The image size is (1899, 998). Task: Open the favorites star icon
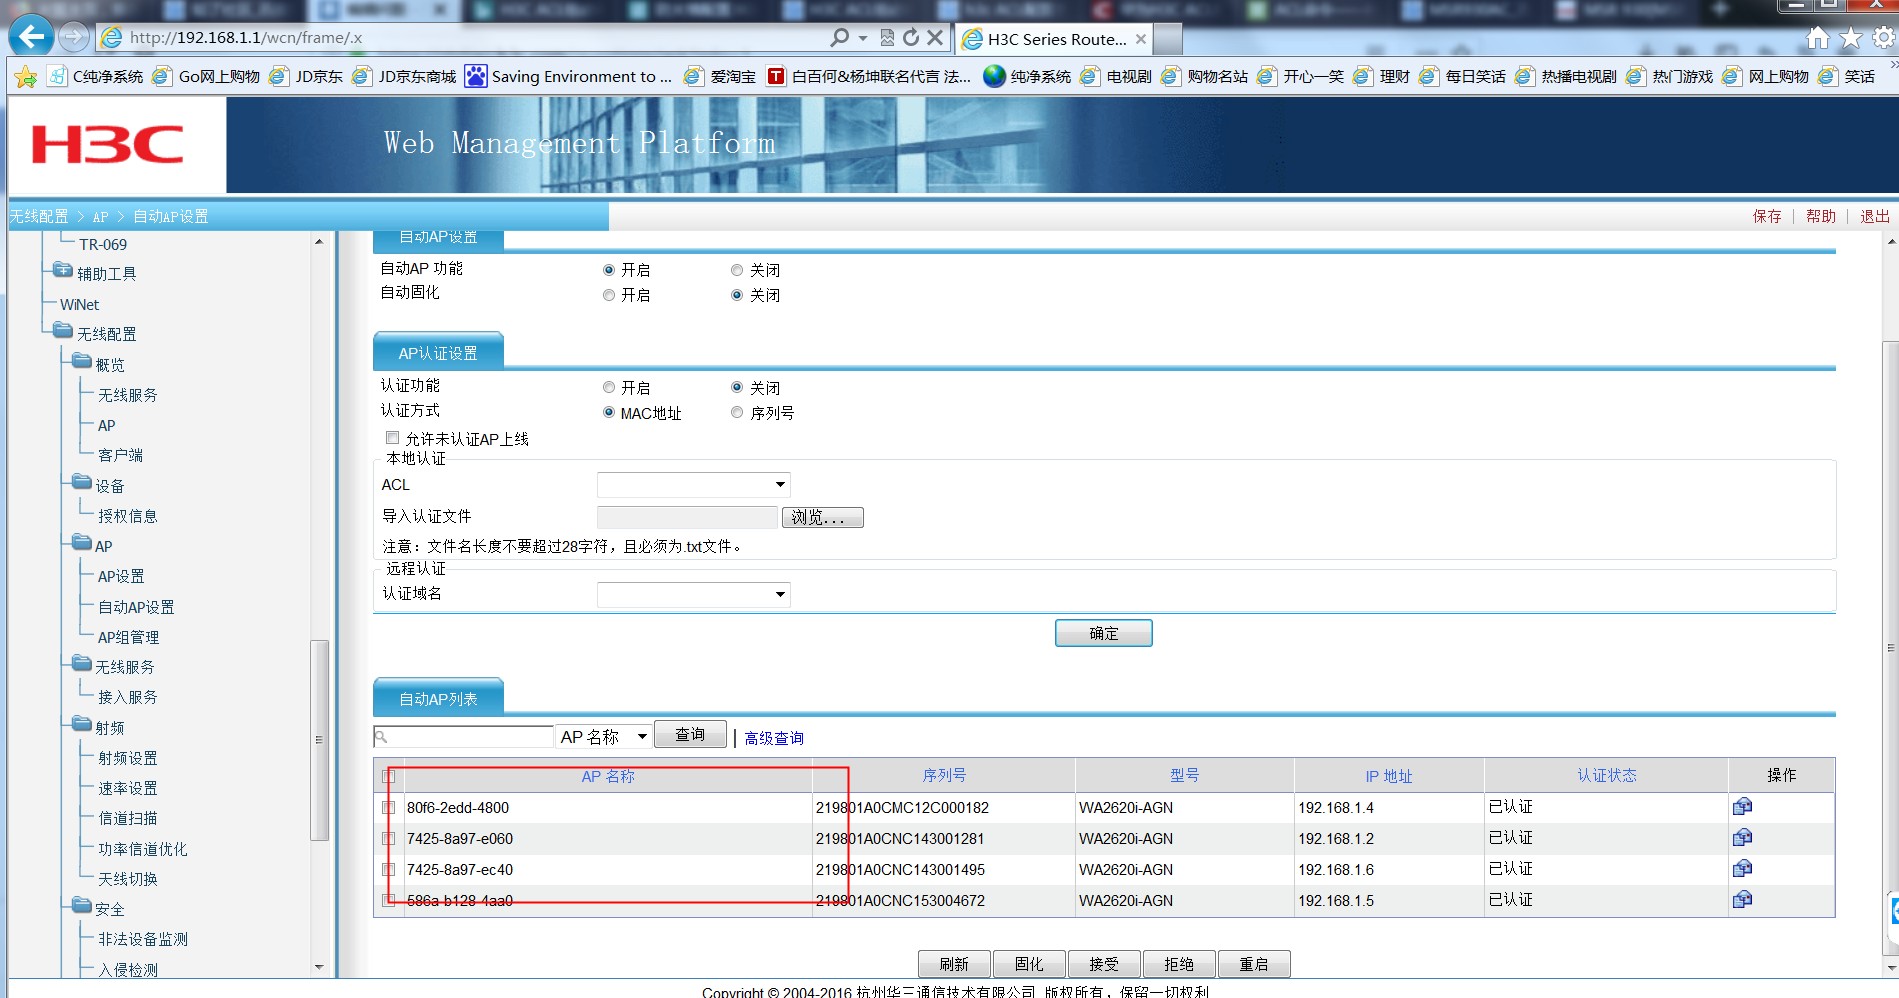(1851, 38)
